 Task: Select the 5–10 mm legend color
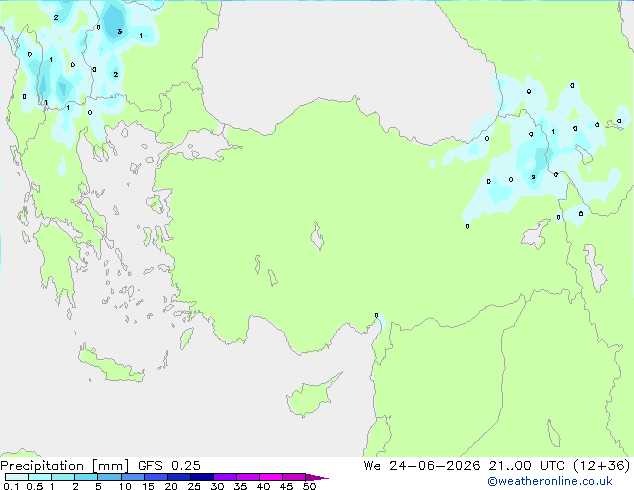pos(109,477)
